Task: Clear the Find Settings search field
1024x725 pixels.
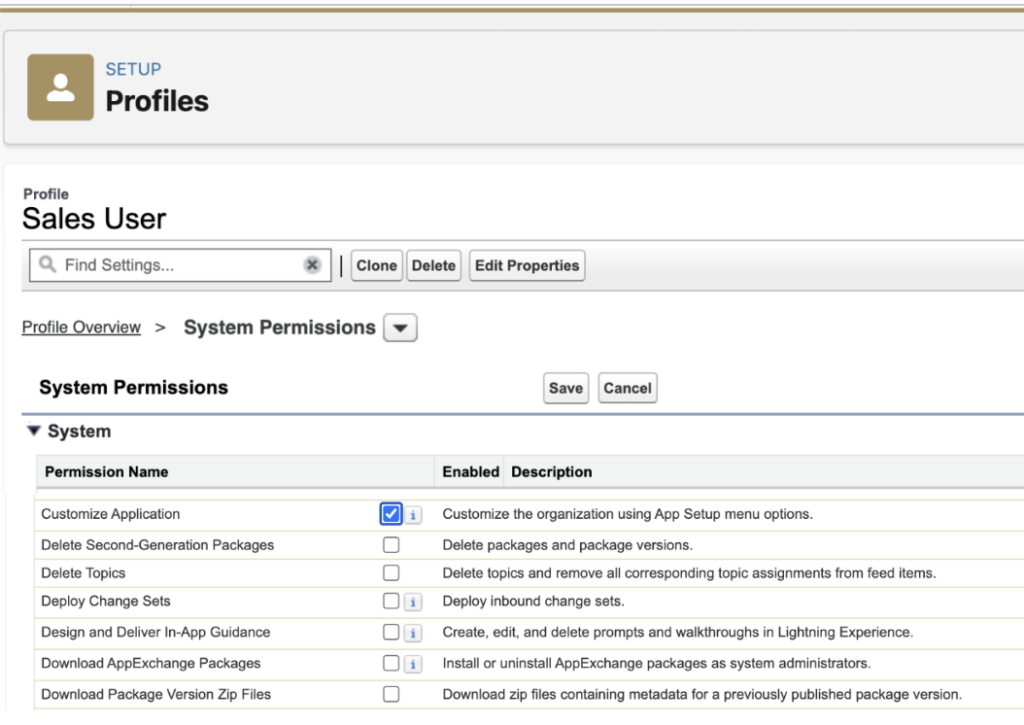Action: pyautogui.click(x=312, y=265)
